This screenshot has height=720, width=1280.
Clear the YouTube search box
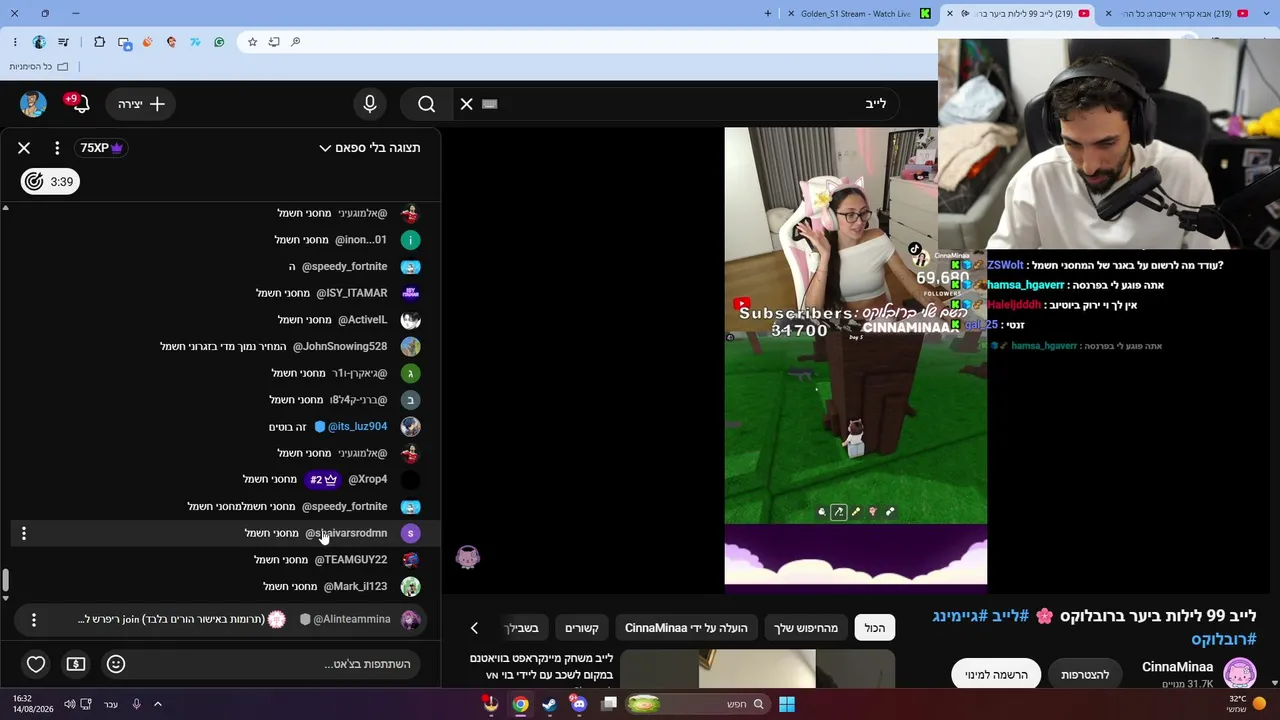pyautogui.click(x=466, y=104)
